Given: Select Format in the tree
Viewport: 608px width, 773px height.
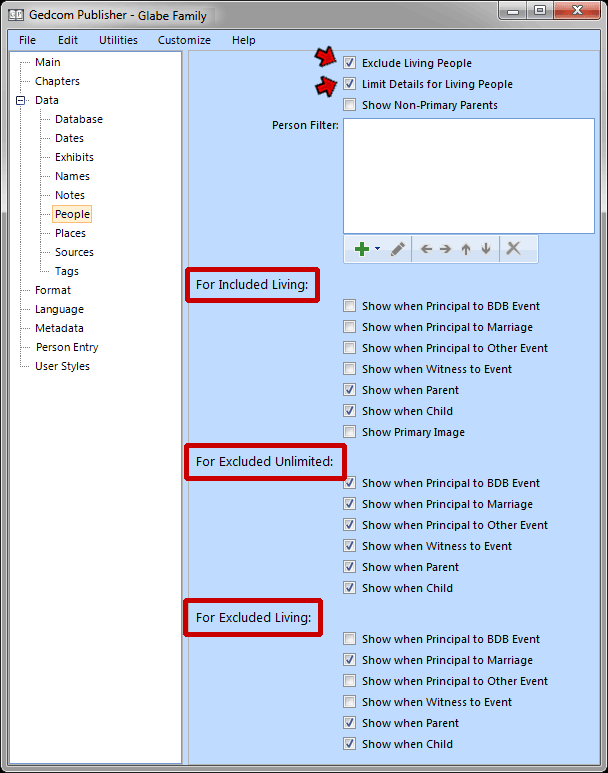Looking at the screenshot, I should [53, 290].
